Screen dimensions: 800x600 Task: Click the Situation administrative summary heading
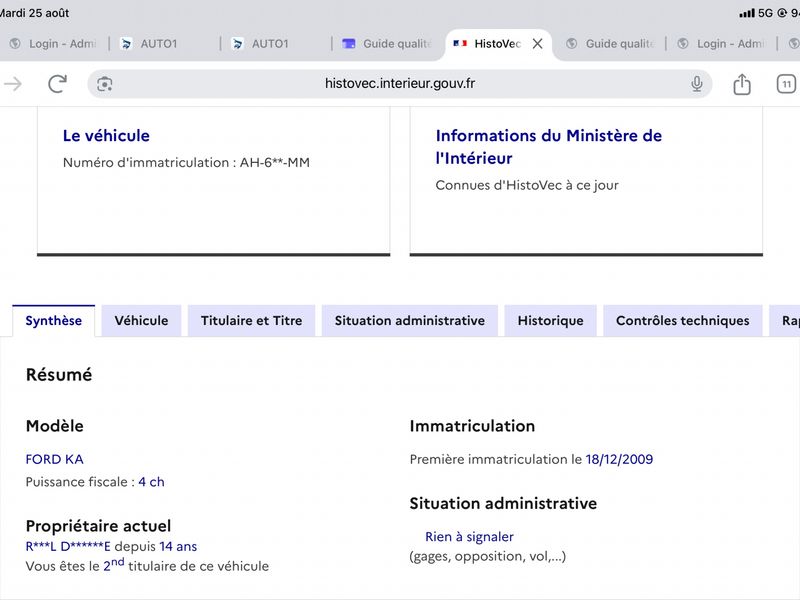tap(503, 504)
